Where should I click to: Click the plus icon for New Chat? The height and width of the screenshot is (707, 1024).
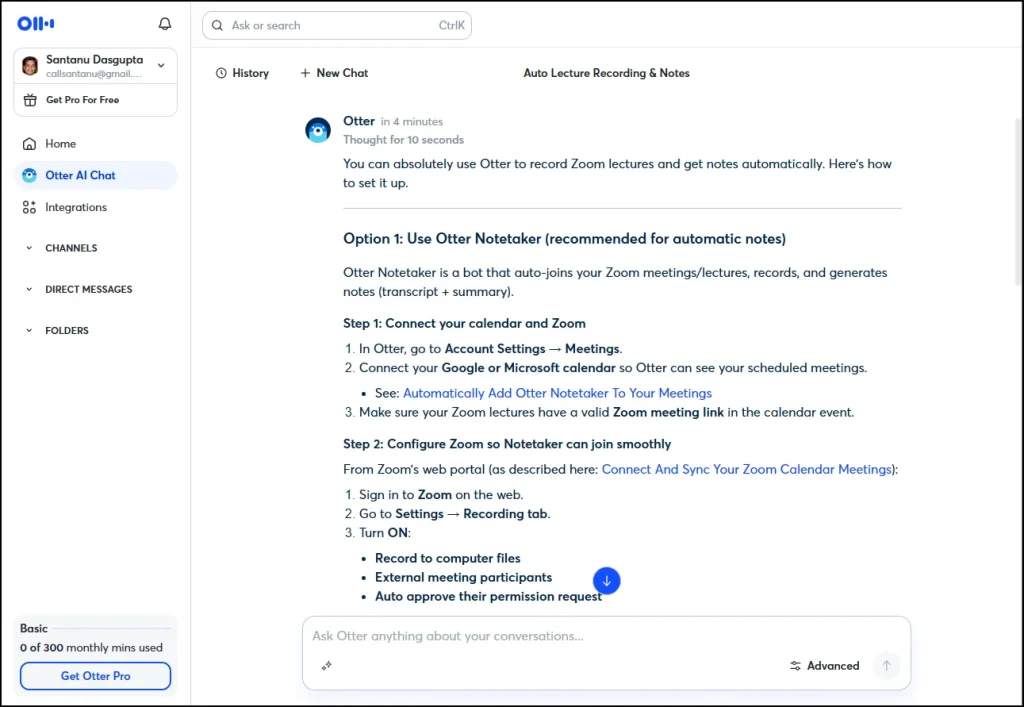tap(305, 73)
